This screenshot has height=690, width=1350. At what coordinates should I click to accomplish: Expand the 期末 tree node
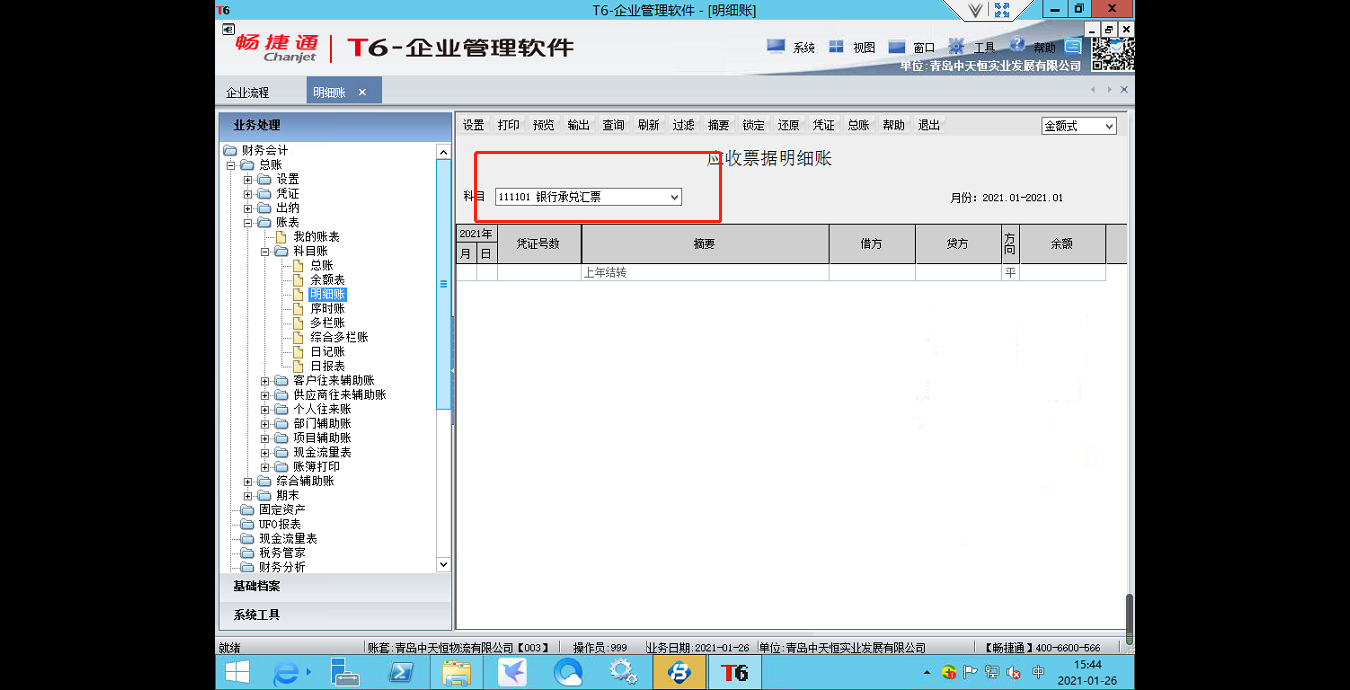pyautogui.click(x=248, y=496)
